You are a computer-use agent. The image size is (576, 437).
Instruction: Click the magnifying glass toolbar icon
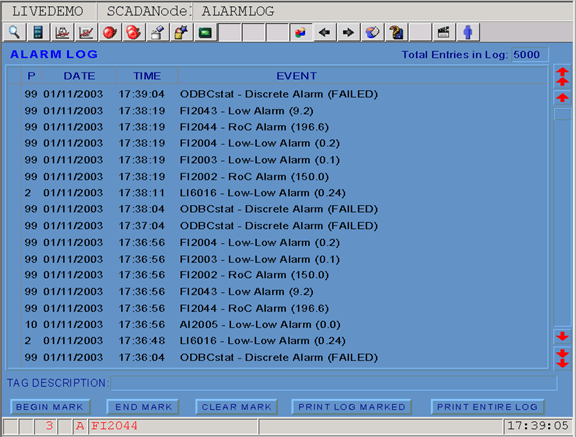coord(14,32)
